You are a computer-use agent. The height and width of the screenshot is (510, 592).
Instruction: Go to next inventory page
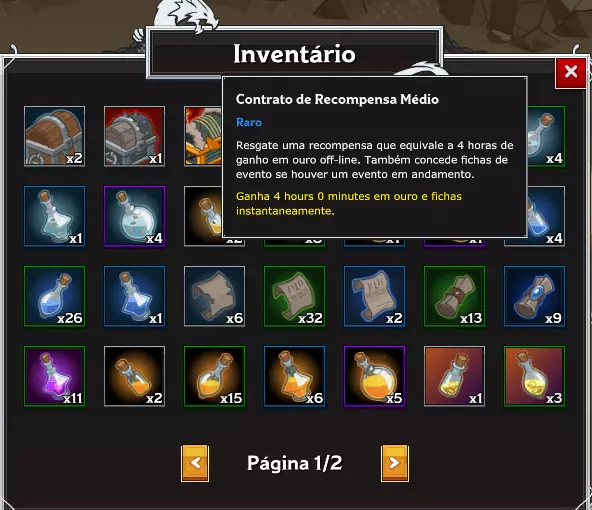(x=395, y=463)
